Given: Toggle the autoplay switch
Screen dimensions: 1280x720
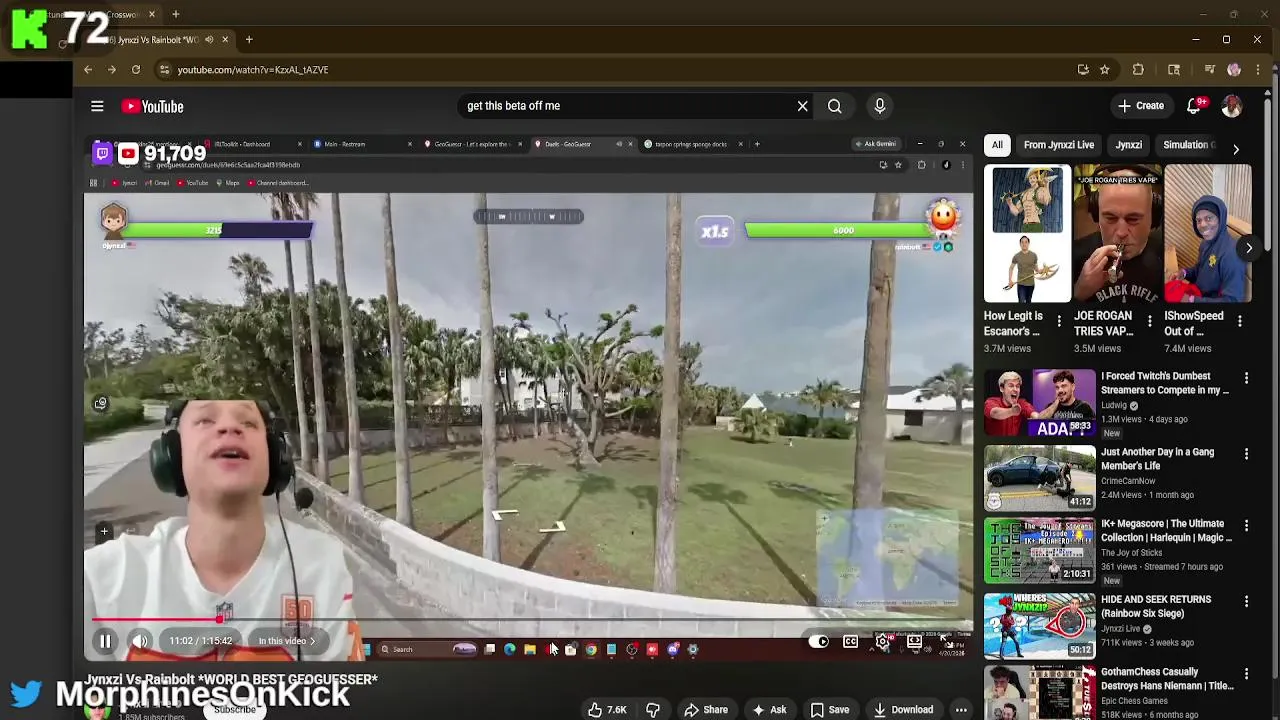Looking at the screenshot, I should pyautogui.click(x=819, y=642).
